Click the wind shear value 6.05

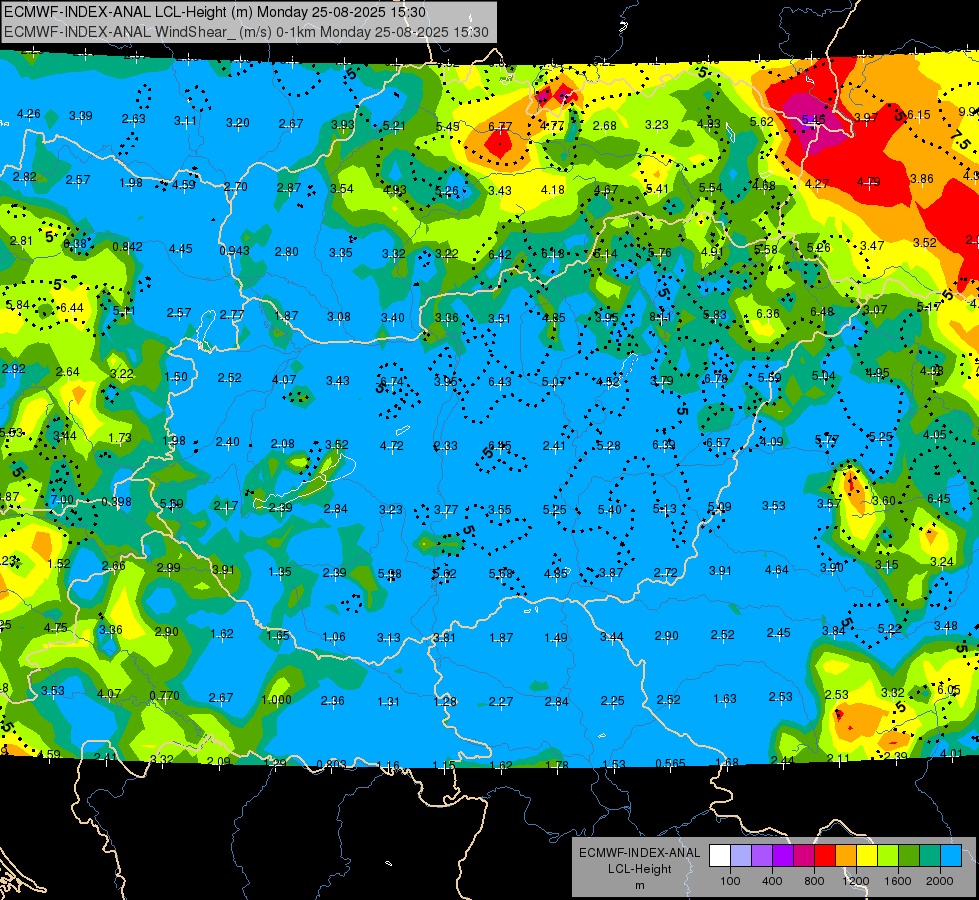(948, 689)
